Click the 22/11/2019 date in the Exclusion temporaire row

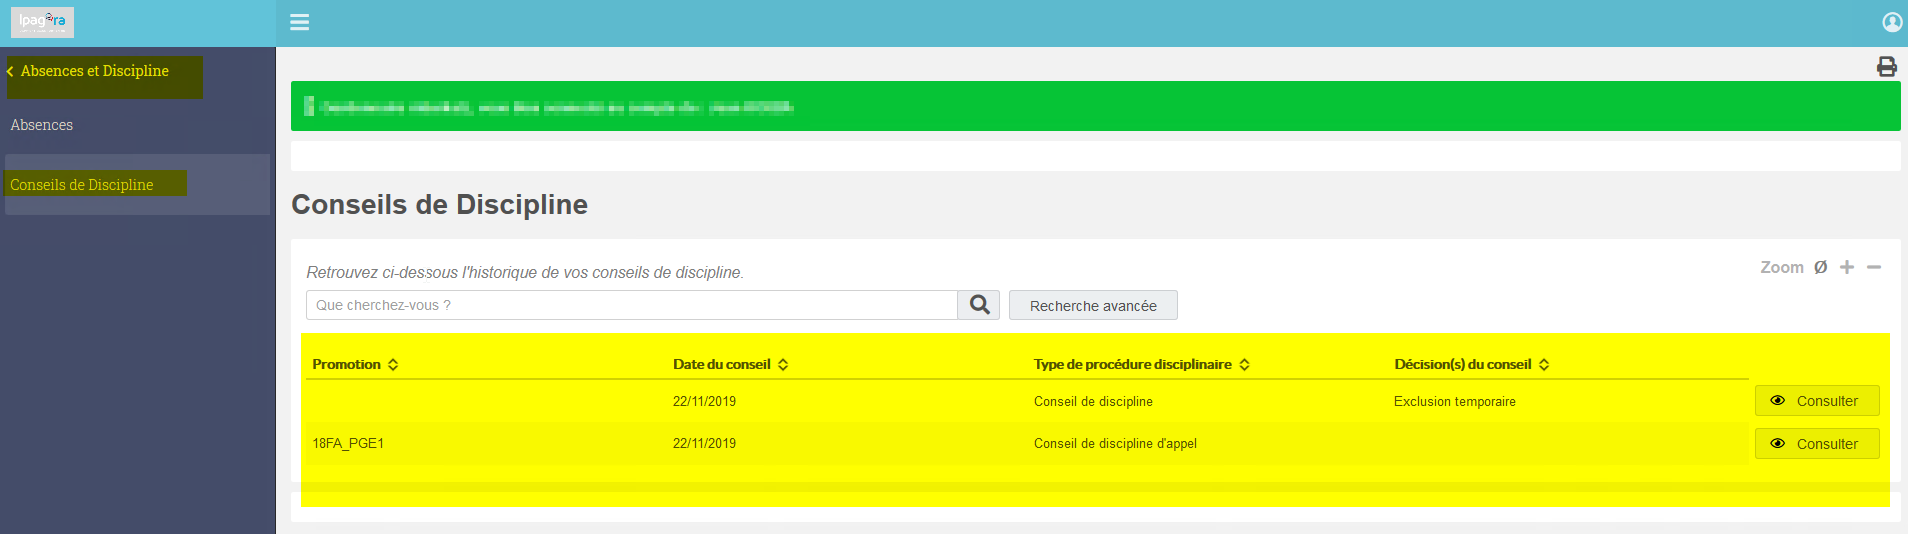point(704,401)
